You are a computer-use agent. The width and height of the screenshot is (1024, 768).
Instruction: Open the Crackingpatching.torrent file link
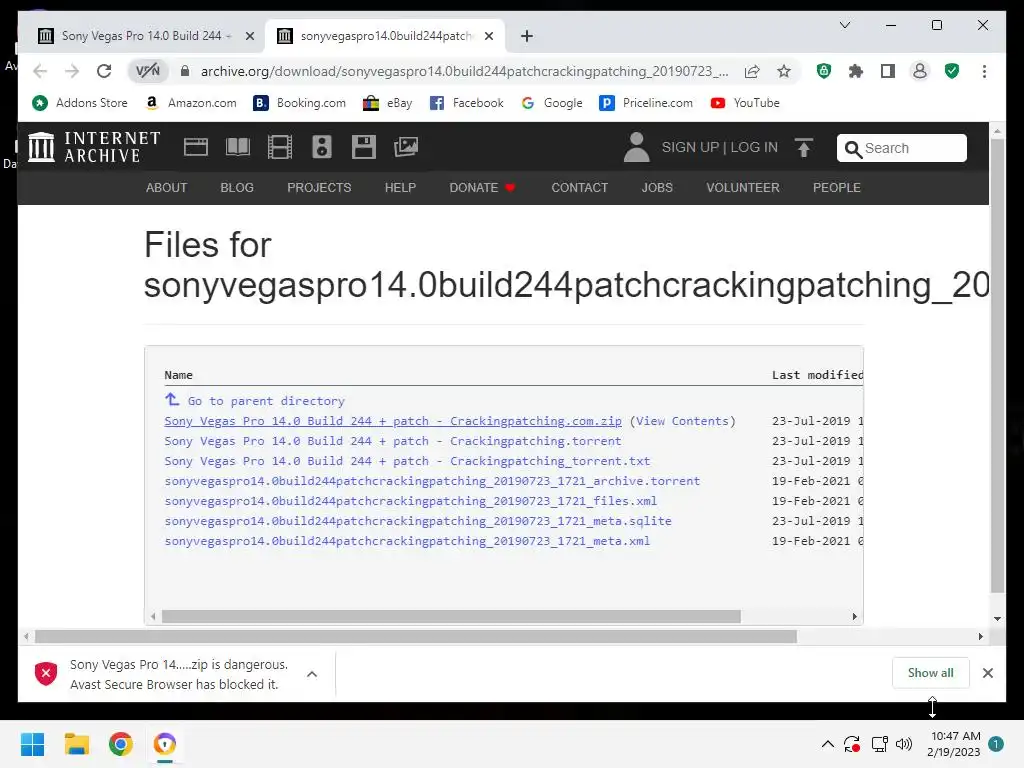pos(392,441)
